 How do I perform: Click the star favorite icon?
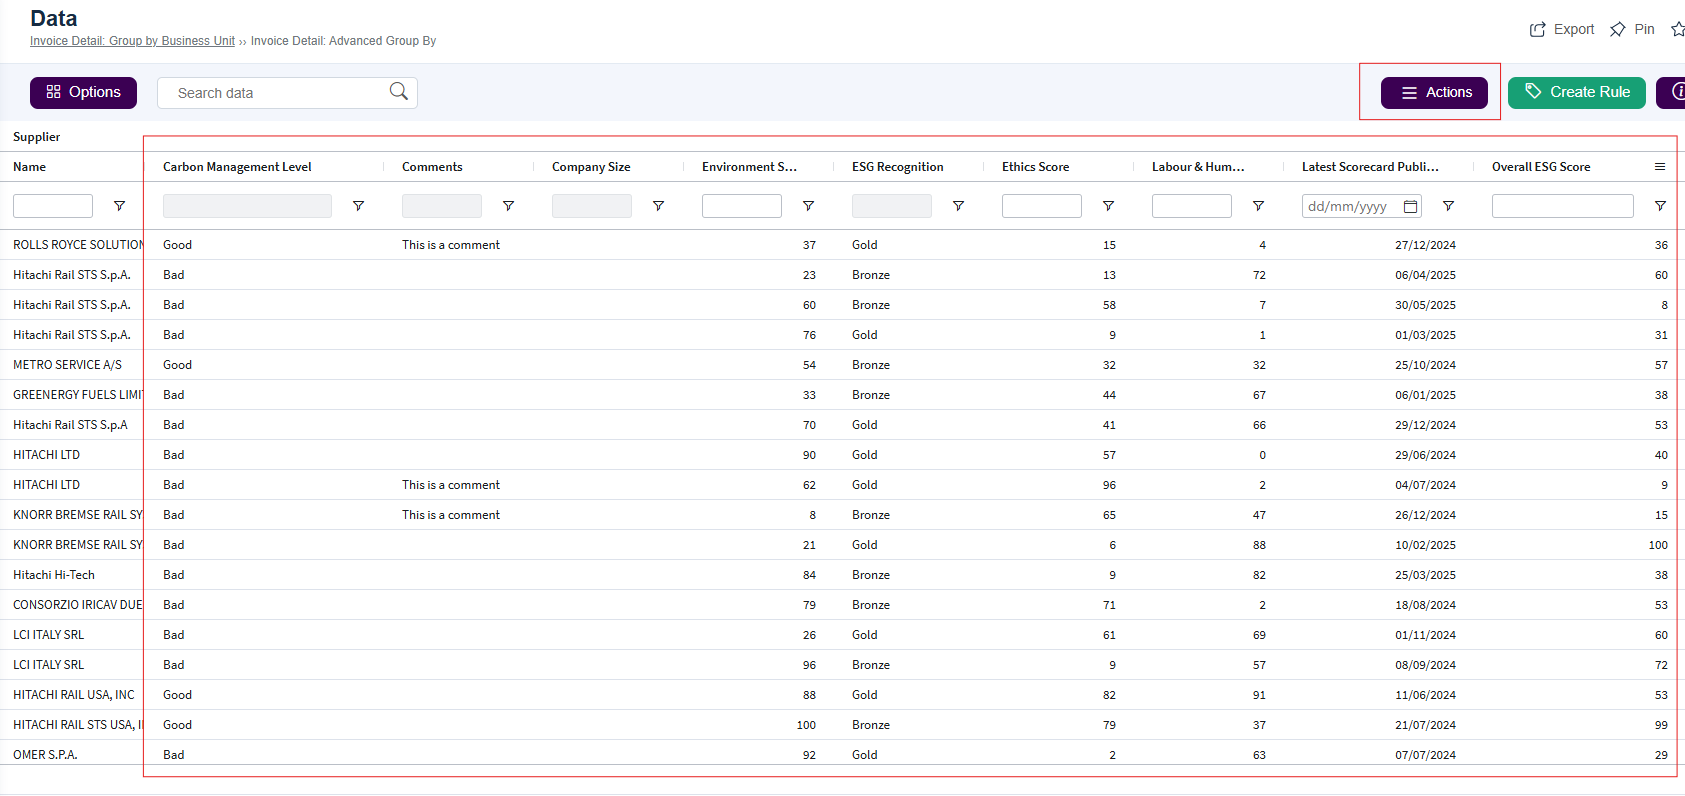point(1678,29)
